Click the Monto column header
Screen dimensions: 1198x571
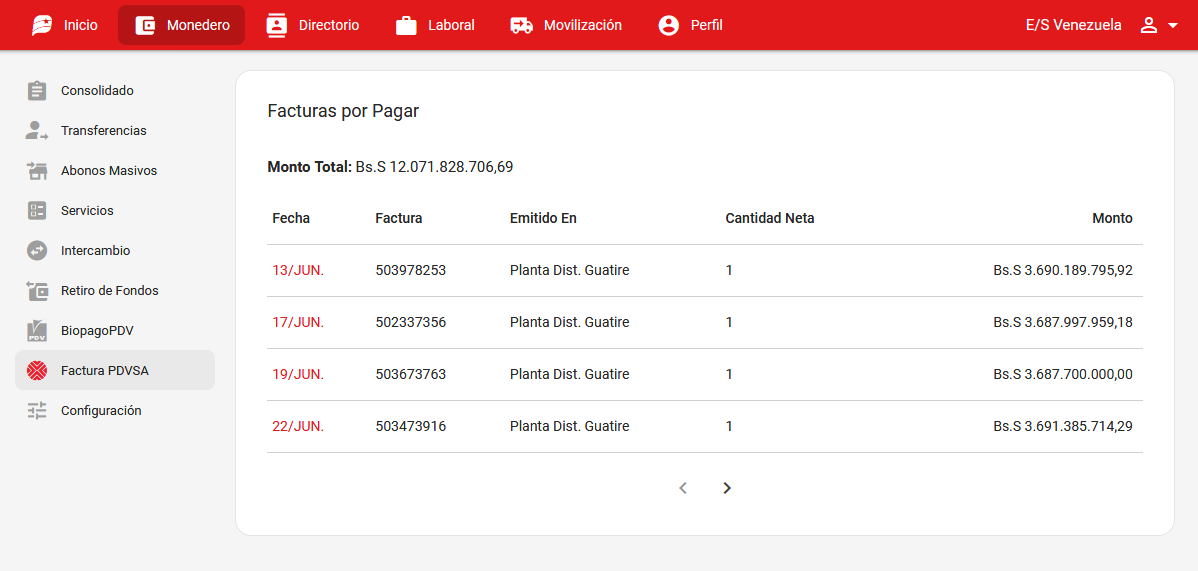(x=1112, y=219)
